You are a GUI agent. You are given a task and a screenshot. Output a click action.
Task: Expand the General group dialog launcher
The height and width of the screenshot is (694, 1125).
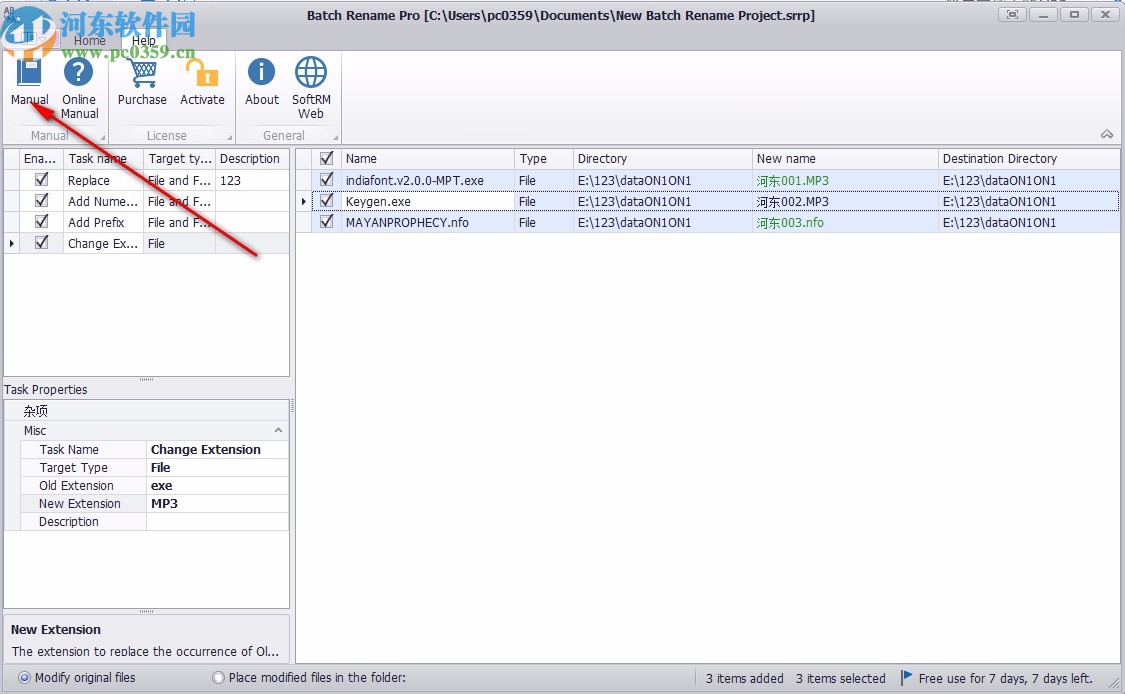point(335,137)
